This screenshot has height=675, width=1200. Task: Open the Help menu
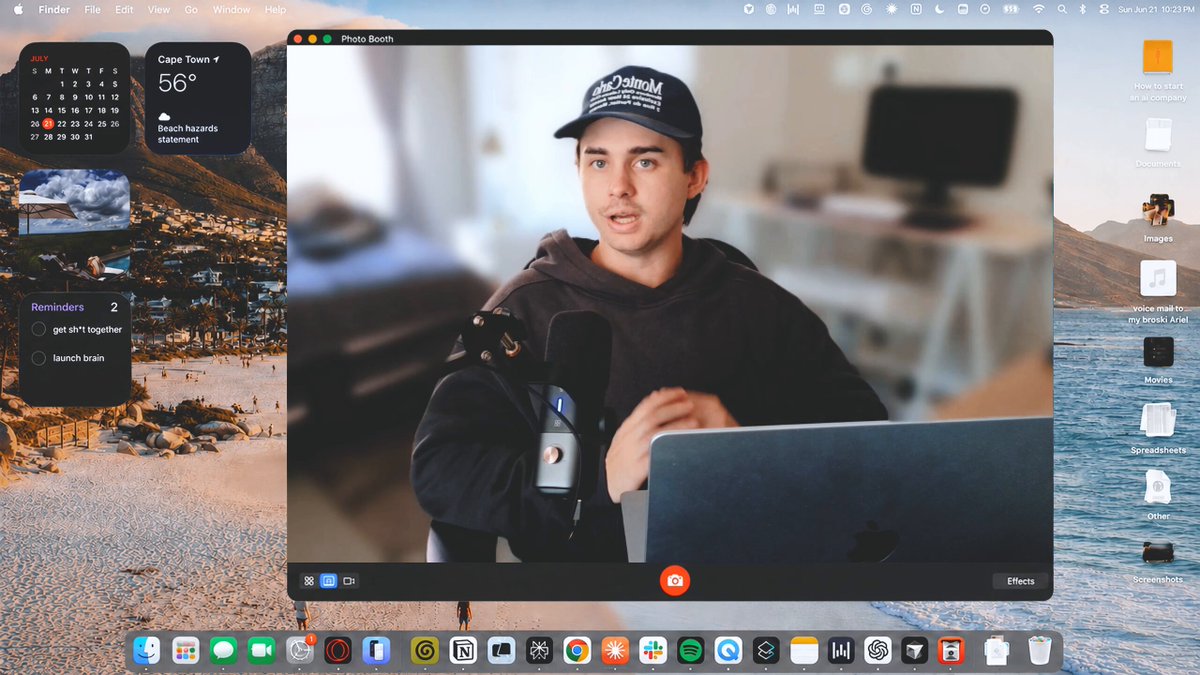click(275, 9)
